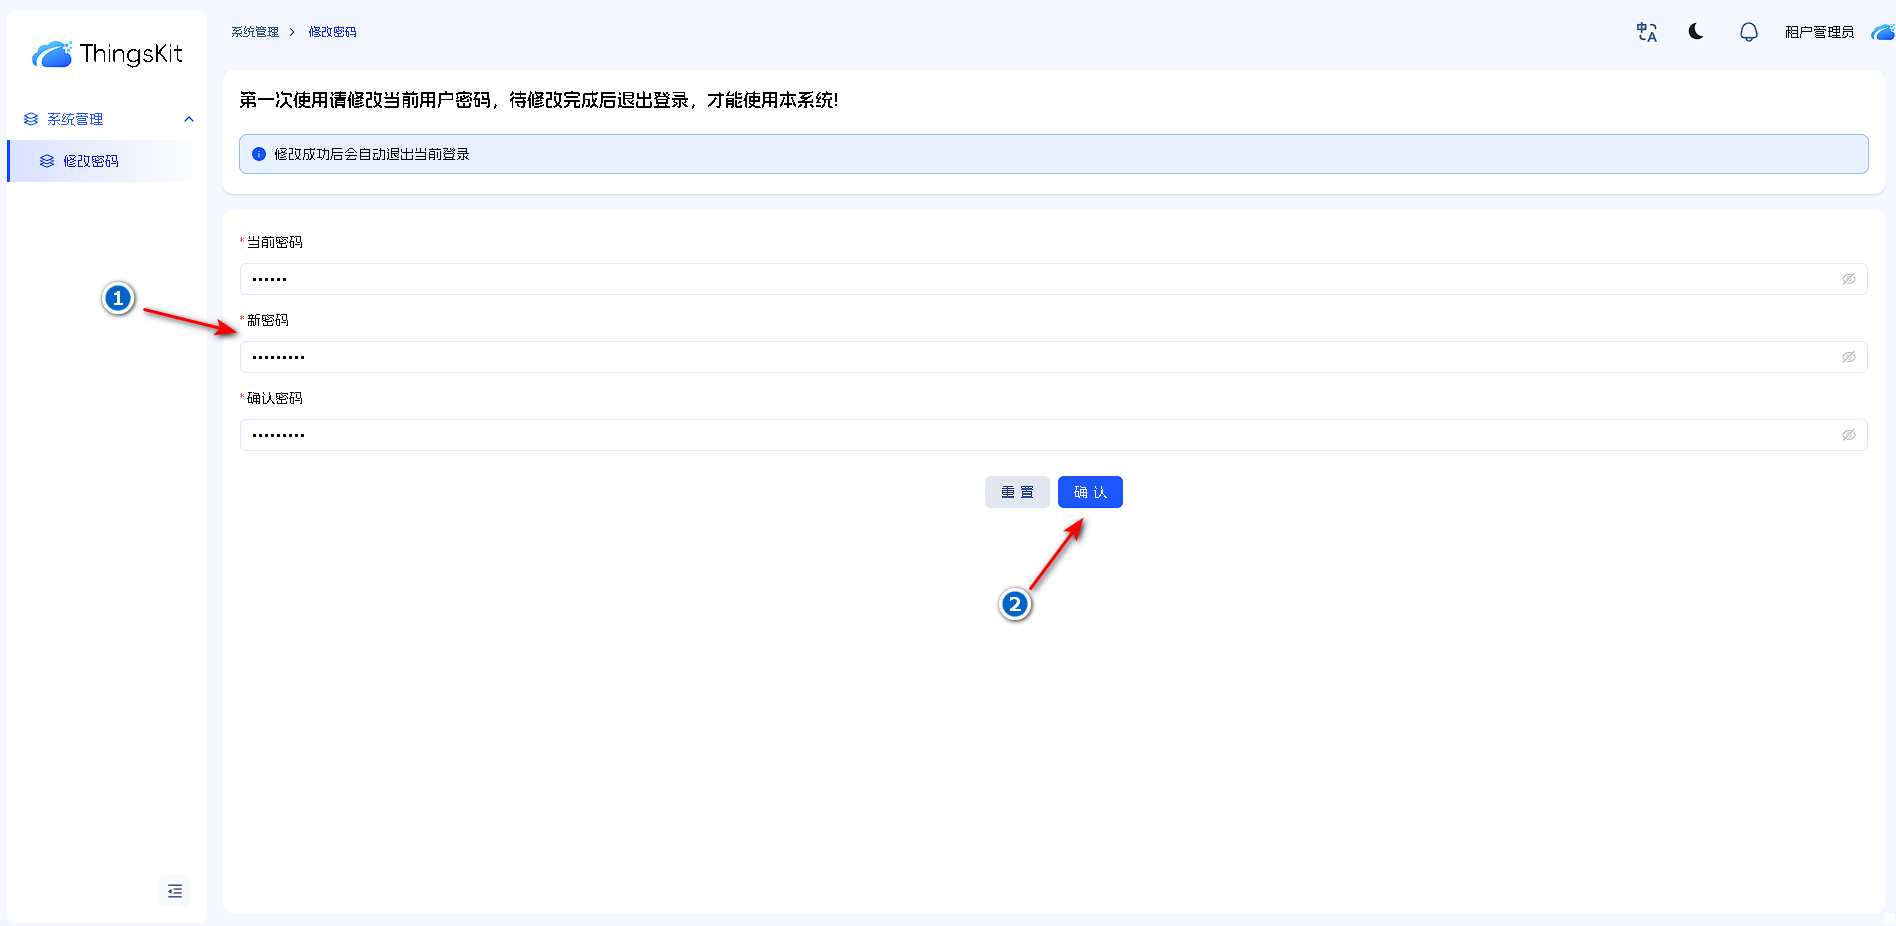Show the 当前密码 field contents via eye icon
Viewport: 1896px width, 926px height.
(1848, 279)
